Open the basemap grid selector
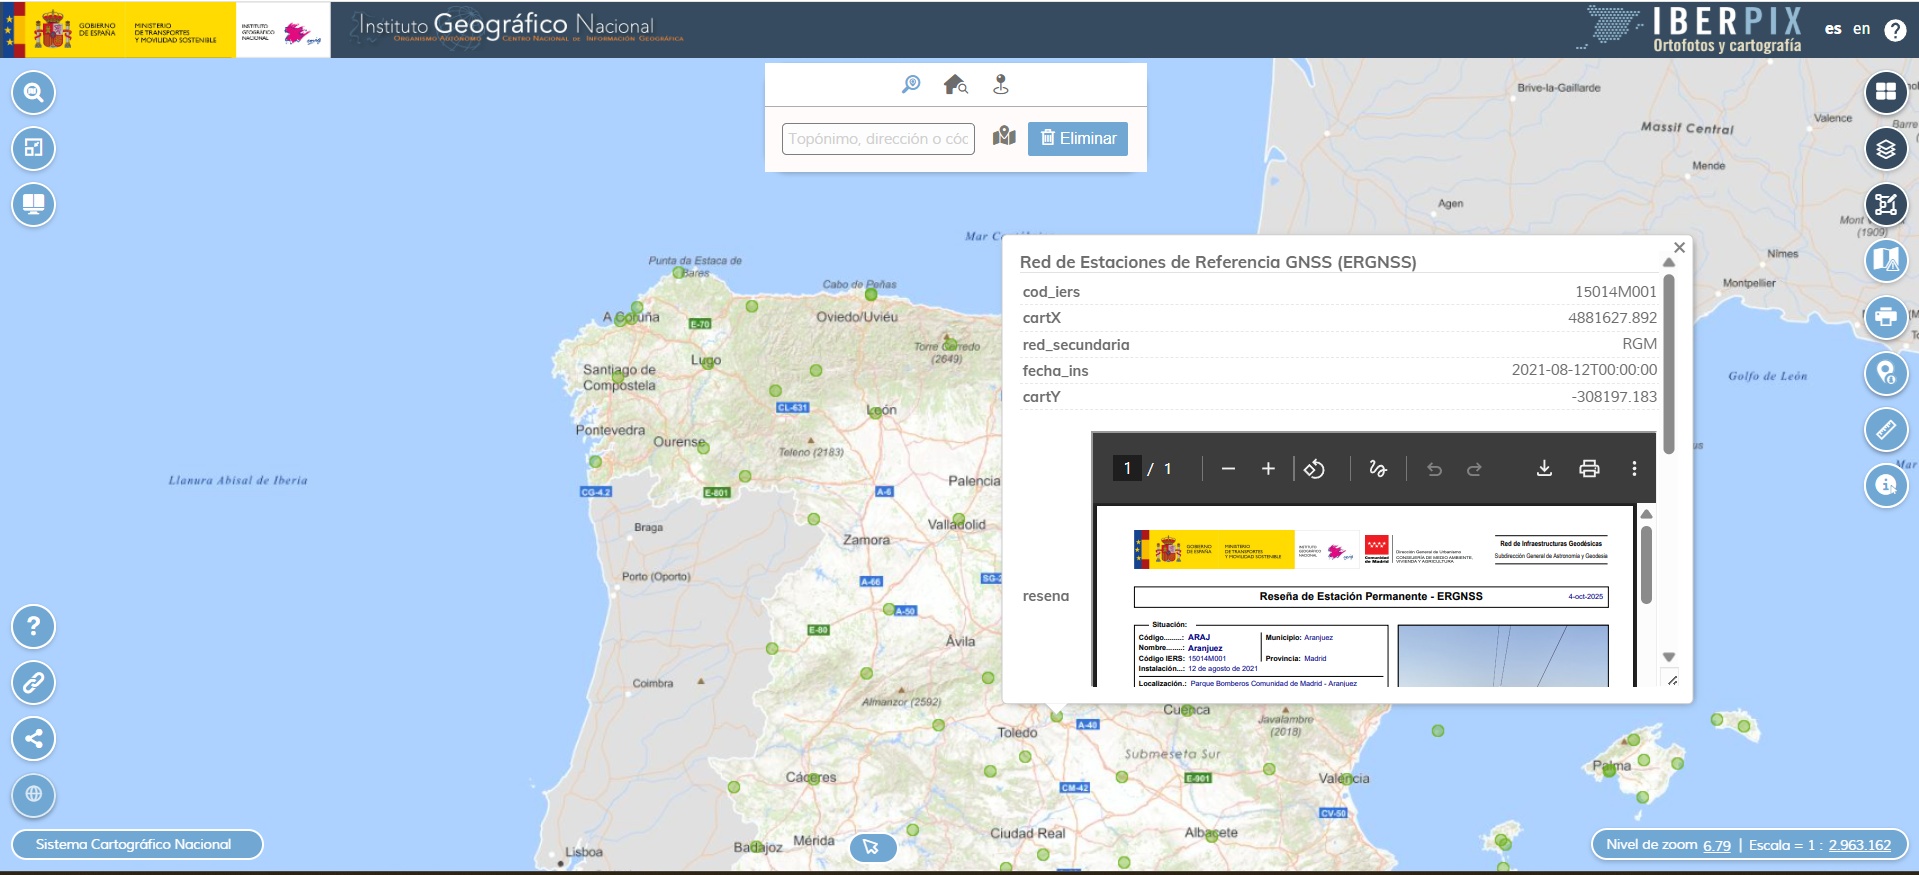Viewport: 1919px width, 875px height. [1885, 92]
